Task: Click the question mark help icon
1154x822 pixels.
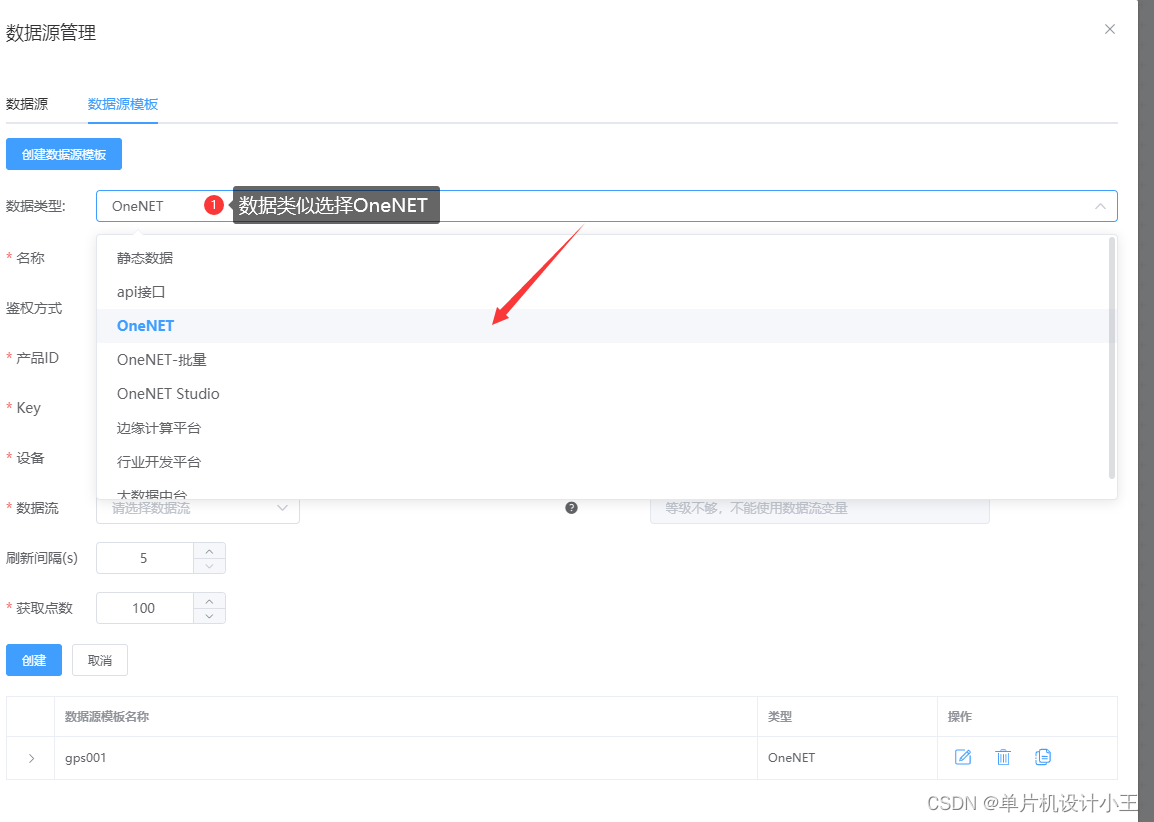Action: (571, 508)
